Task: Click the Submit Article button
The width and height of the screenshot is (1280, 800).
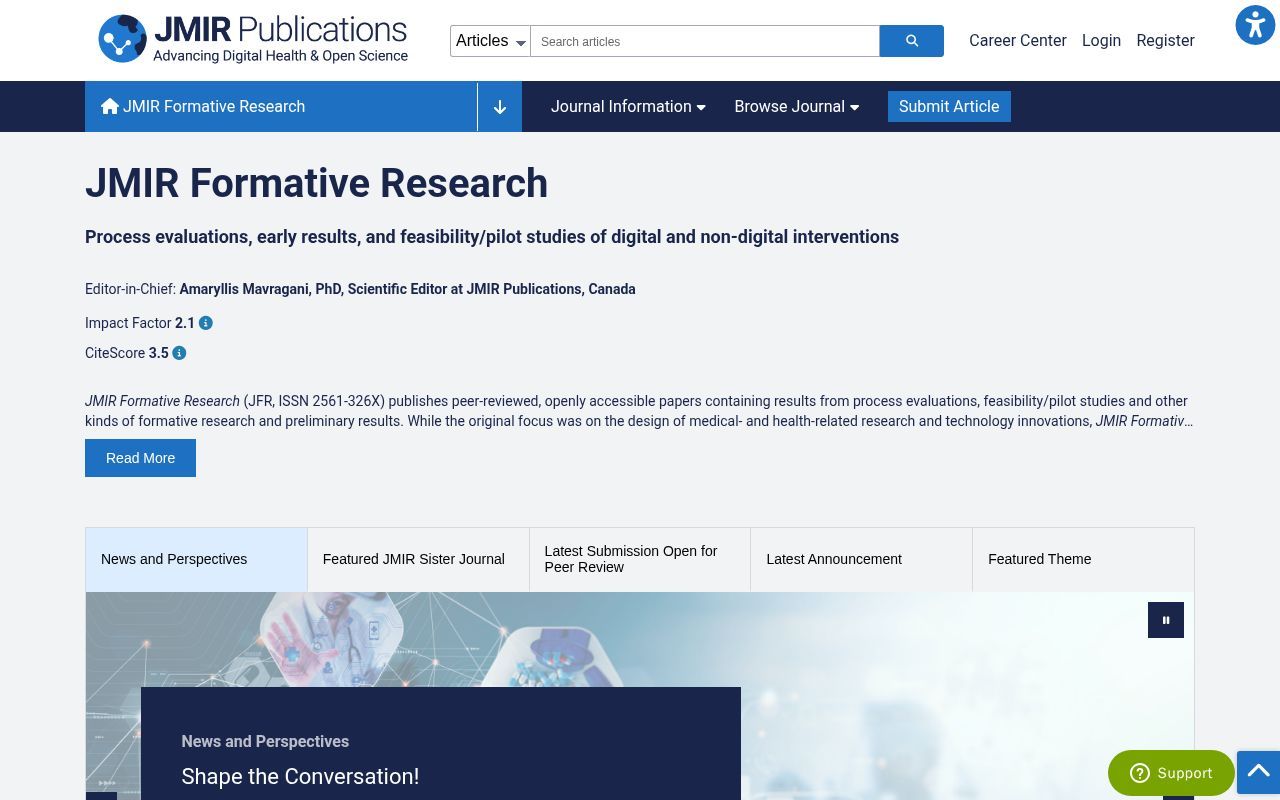Action: (949, 107)
